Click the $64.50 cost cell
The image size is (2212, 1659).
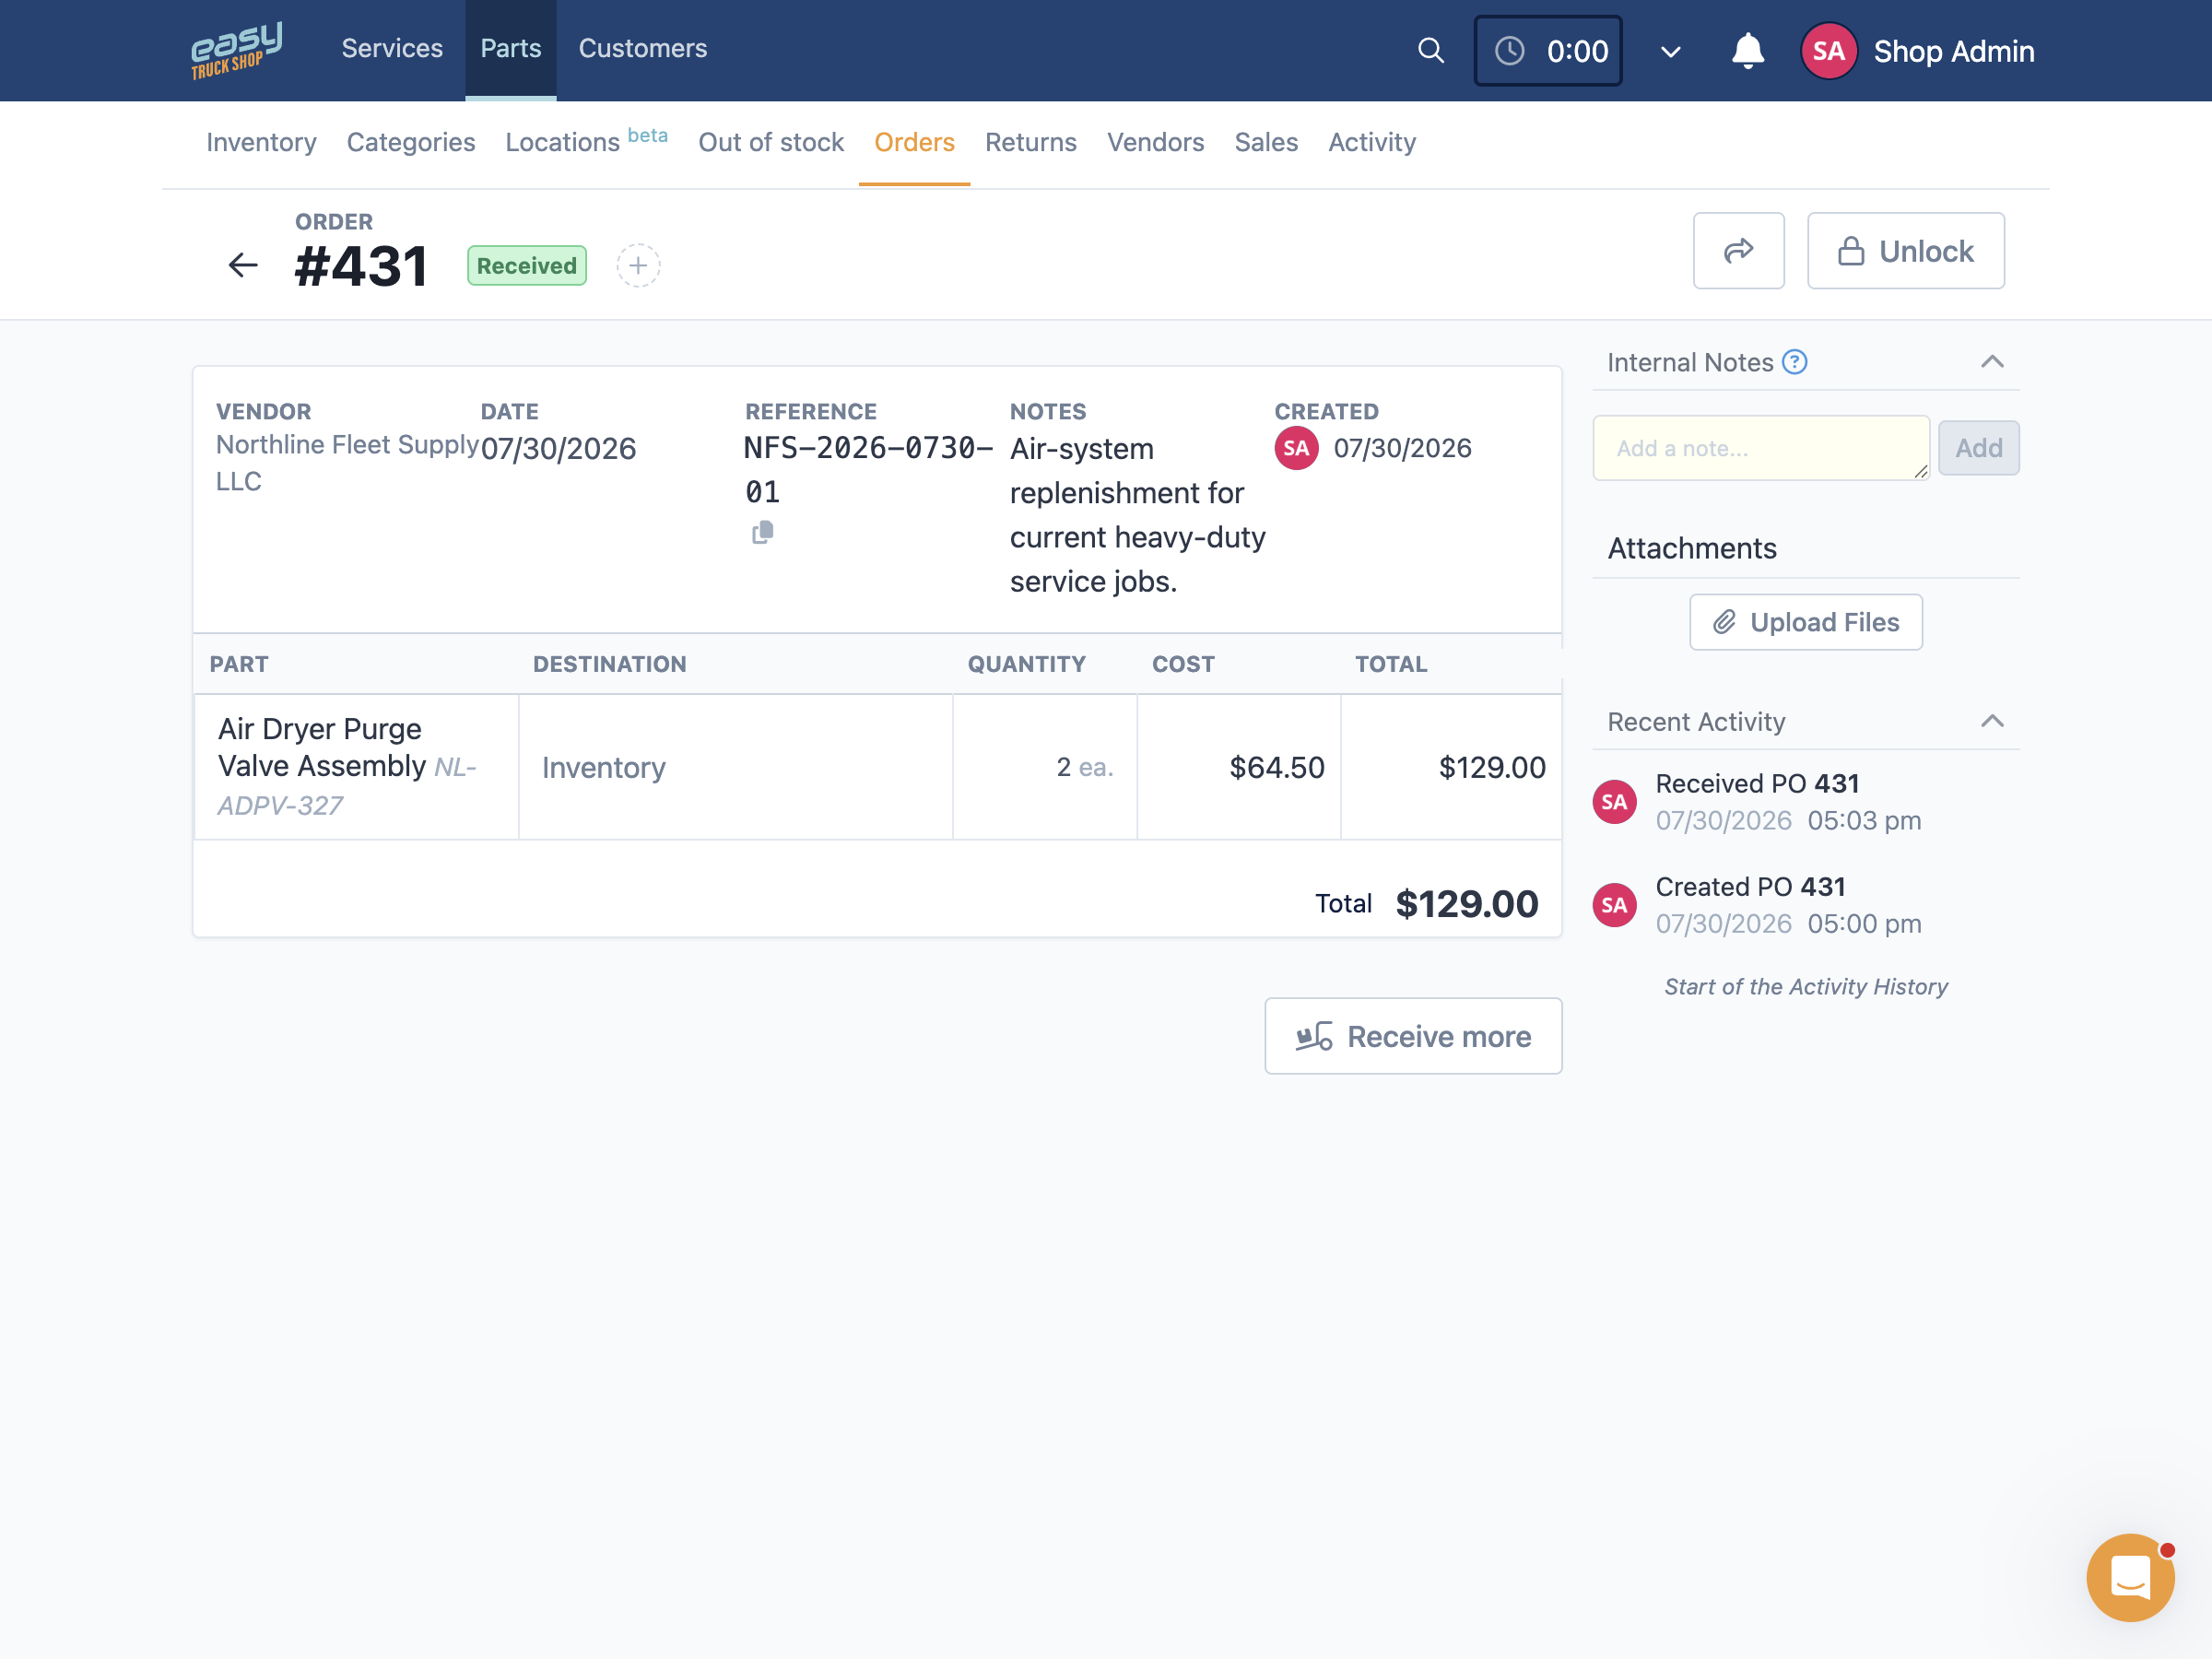1239,767
